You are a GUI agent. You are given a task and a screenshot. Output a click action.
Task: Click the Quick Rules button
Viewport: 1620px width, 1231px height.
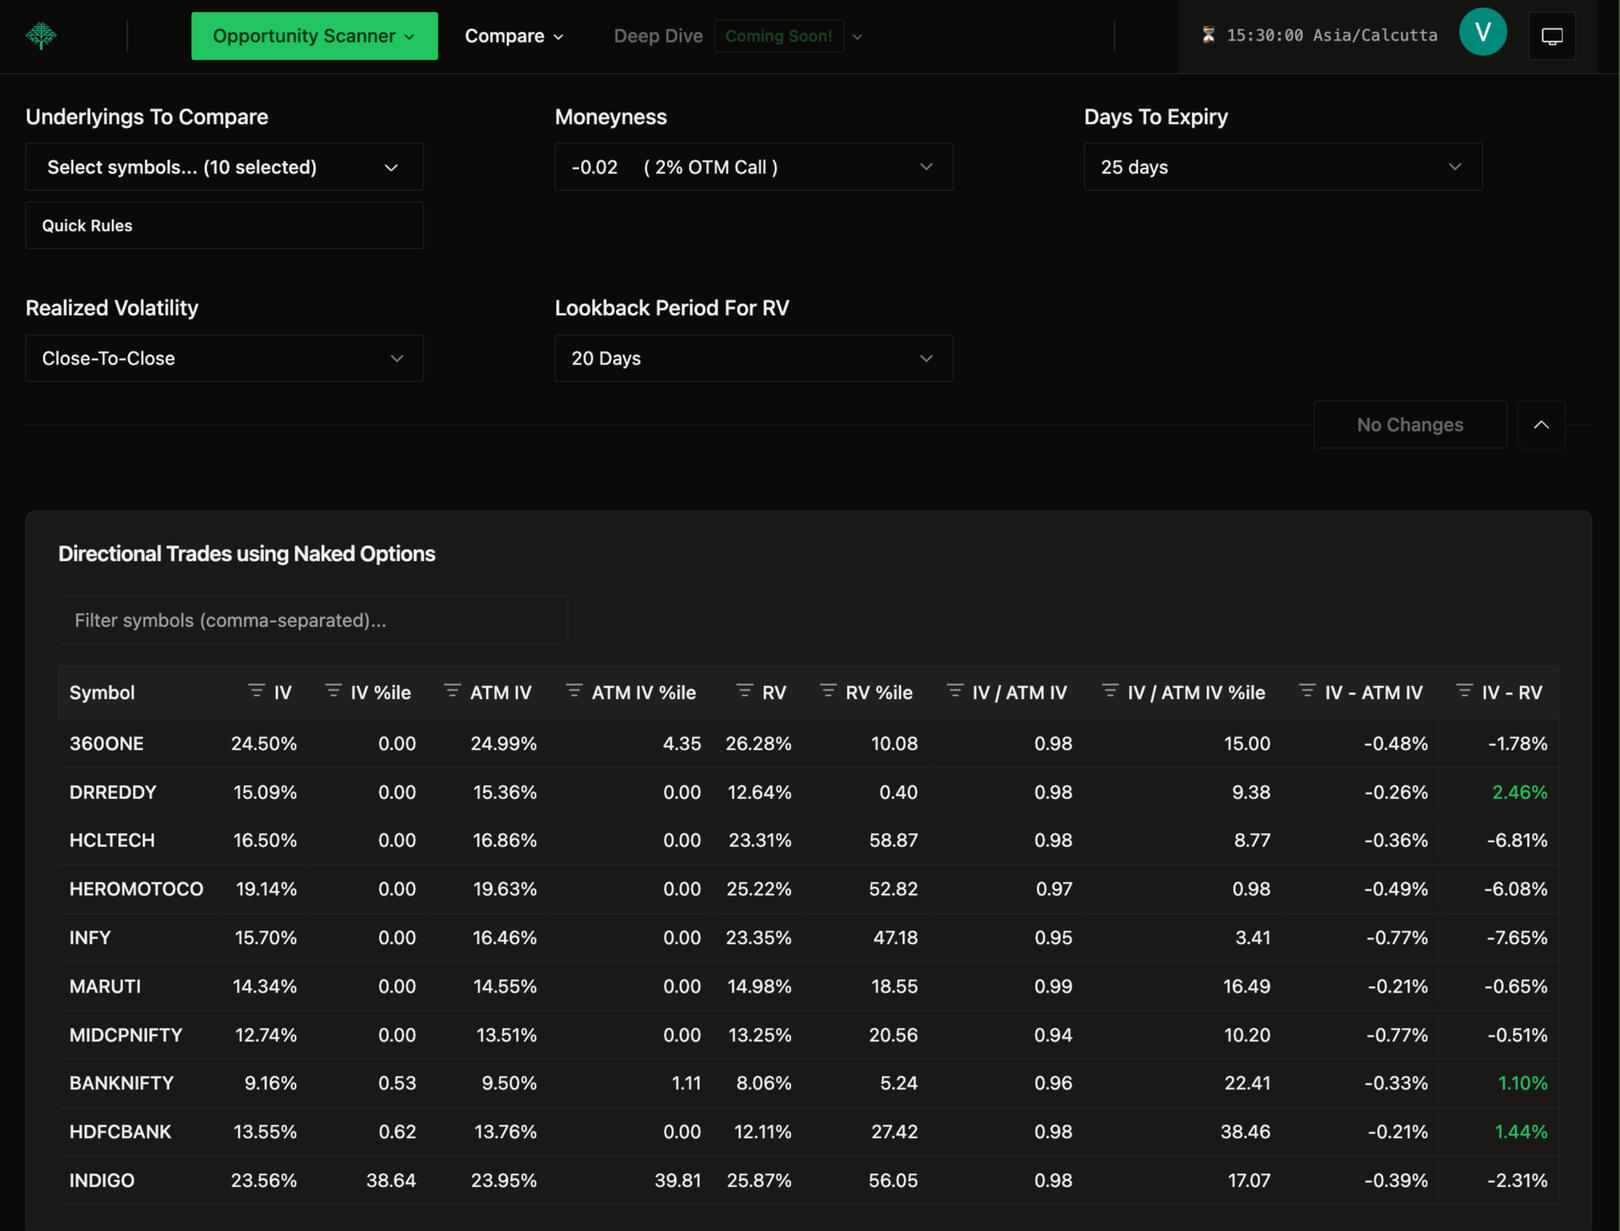pos(224,226)
